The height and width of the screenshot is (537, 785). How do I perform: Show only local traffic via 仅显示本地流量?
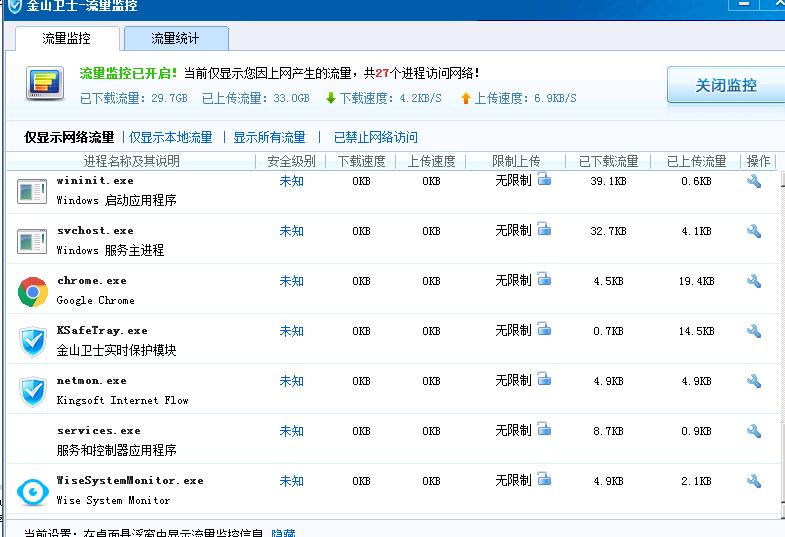(171, 137)
